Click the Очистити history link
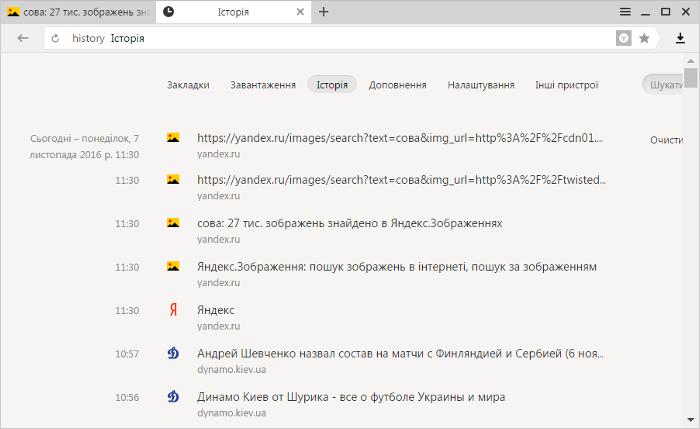700x429 pixels. 666,140
